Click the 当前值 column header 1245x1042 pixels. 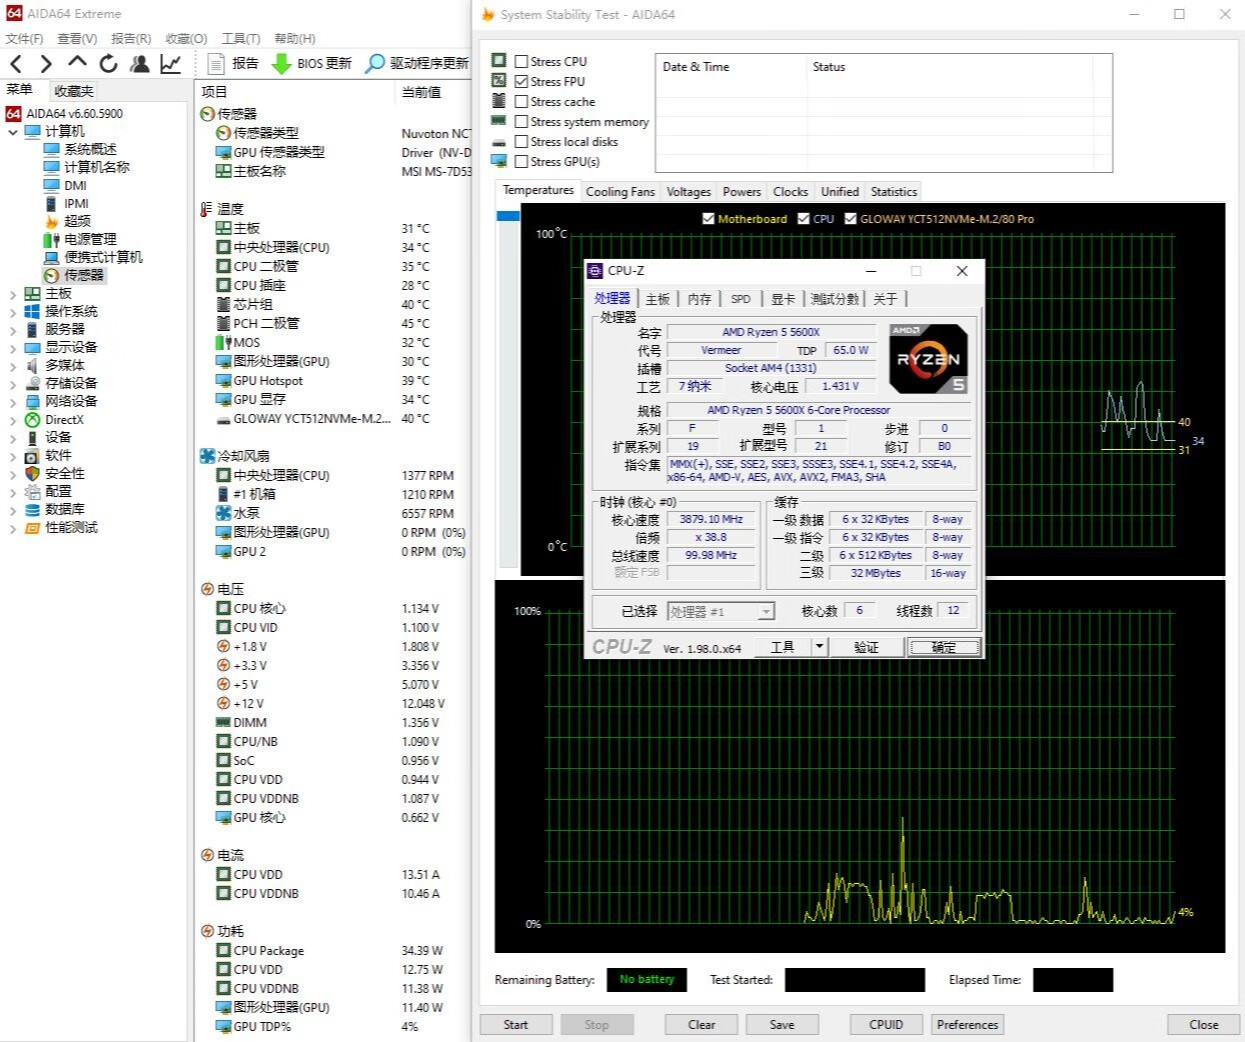coord(421,91)
